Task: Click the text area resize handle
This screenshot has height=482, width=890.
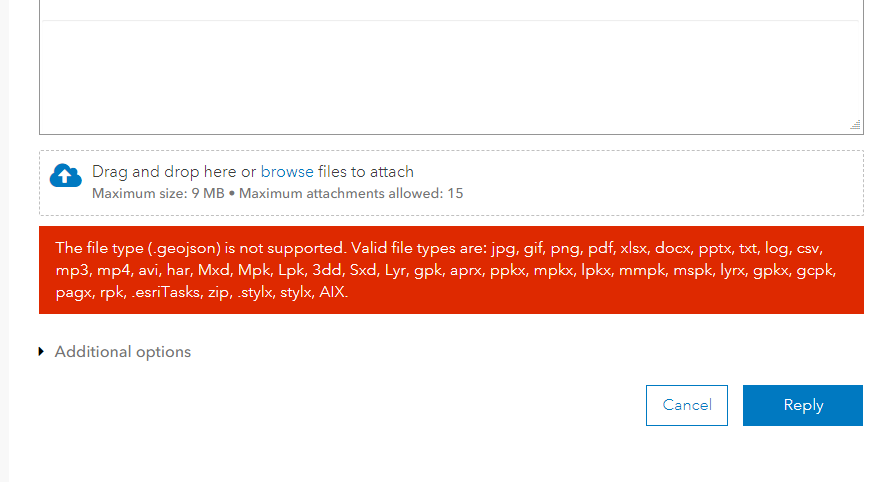Action: 855,125
